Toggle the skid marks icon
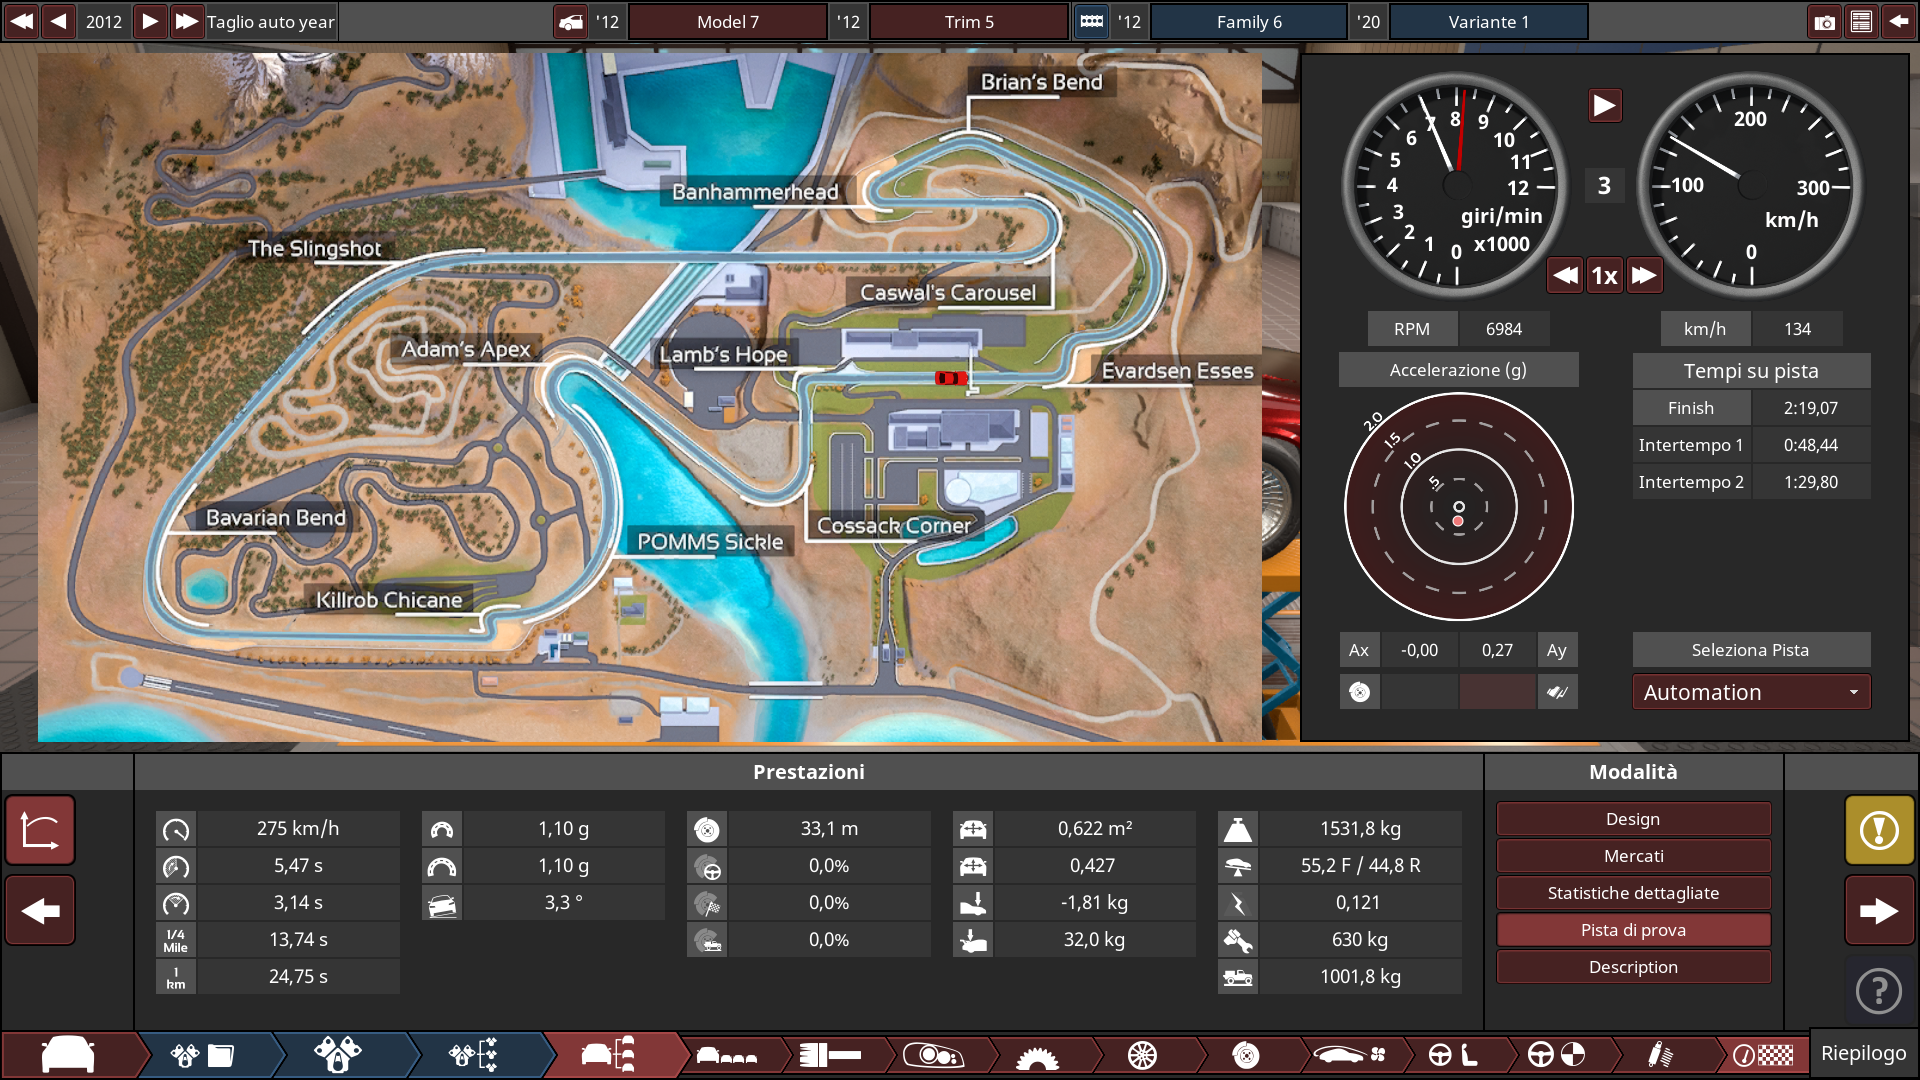Image resolution: width=1920 pixels, height=1080 pixels. point(1557,691)
